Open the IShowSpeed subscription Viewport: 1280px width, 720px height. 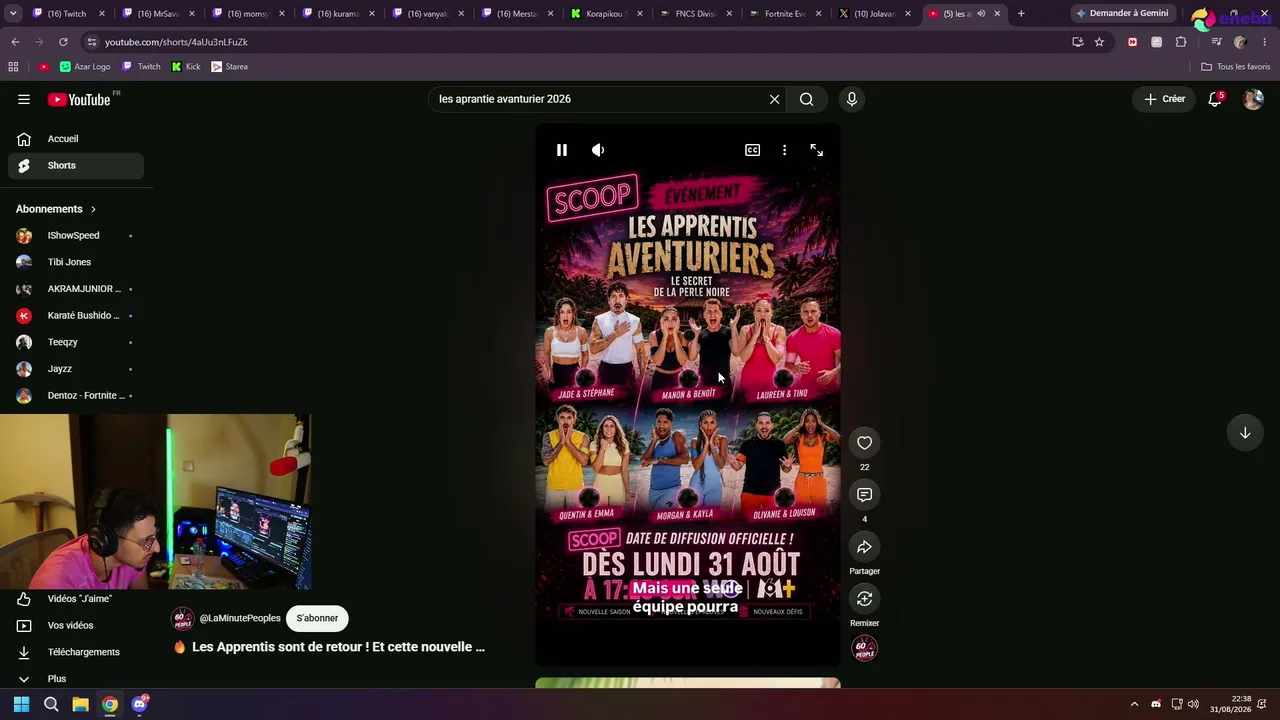tap(76, 236)
